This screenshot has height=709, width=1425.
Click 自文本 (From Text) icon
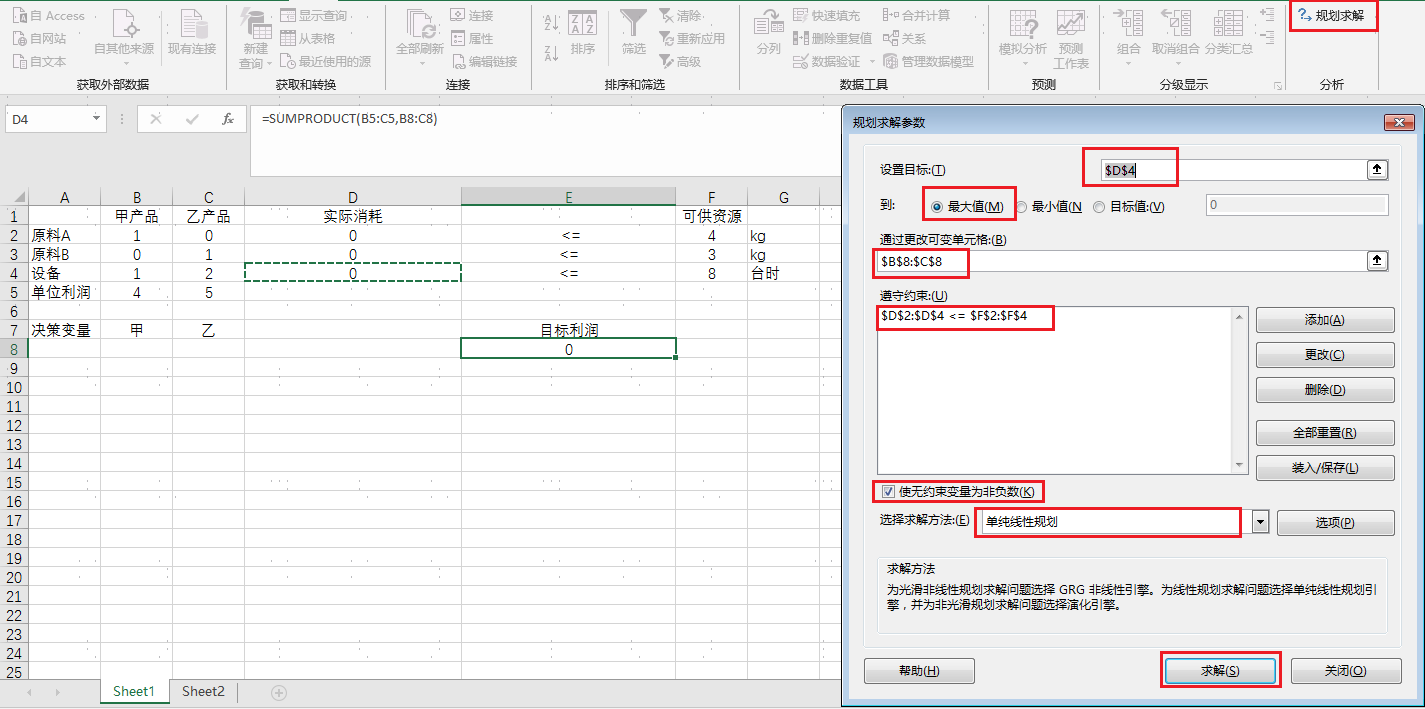point(20,61)
